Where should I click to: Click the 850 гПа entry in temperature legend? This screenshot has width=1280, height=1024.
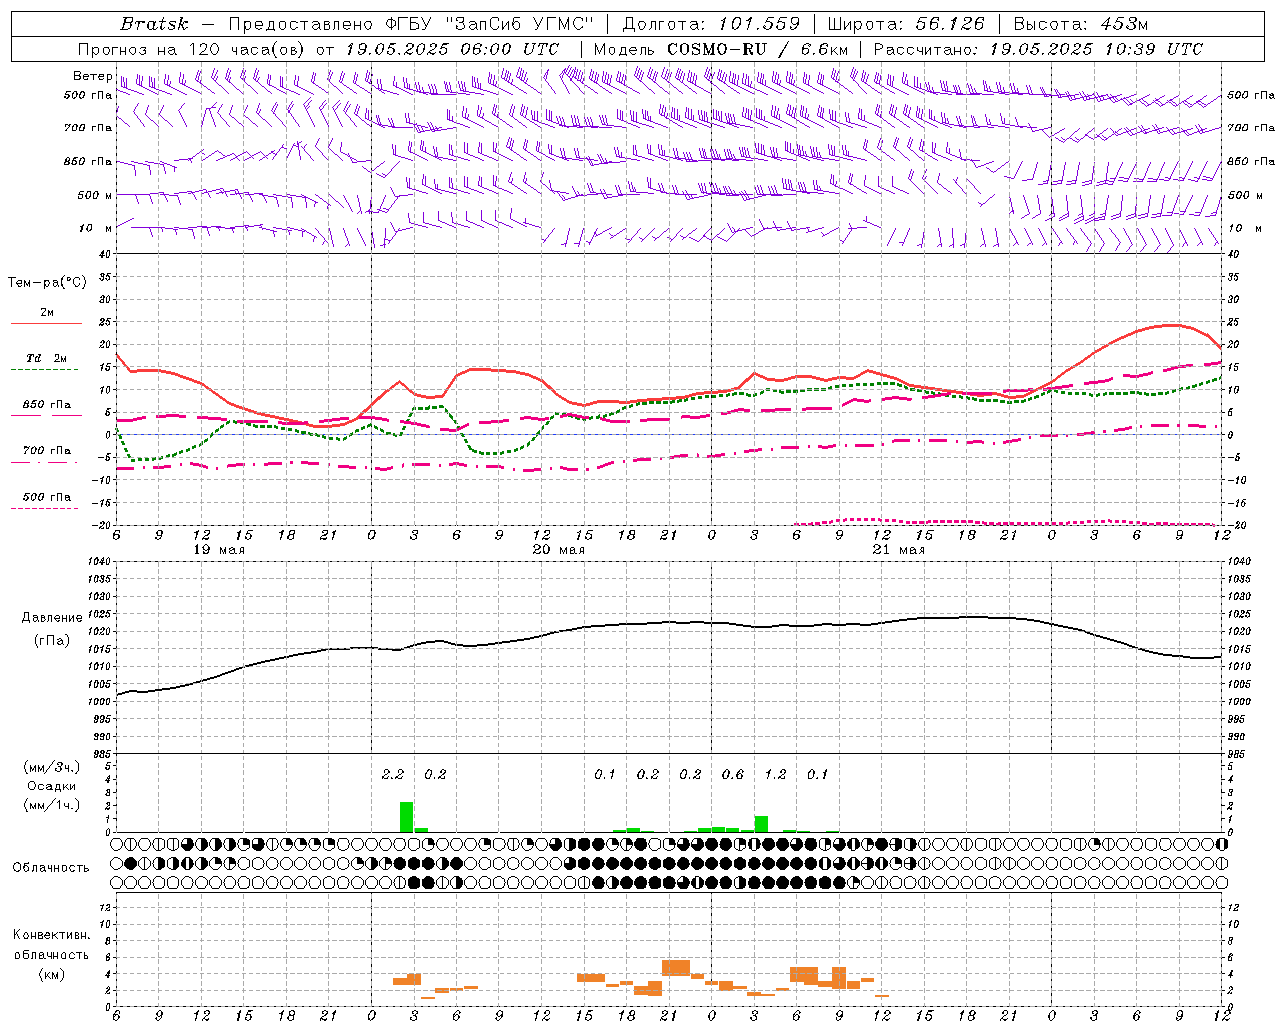[x=46, y=404]
